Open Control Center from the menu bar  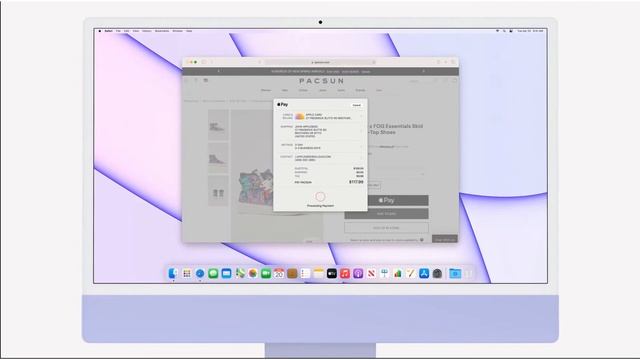click(x=511, y=31)
